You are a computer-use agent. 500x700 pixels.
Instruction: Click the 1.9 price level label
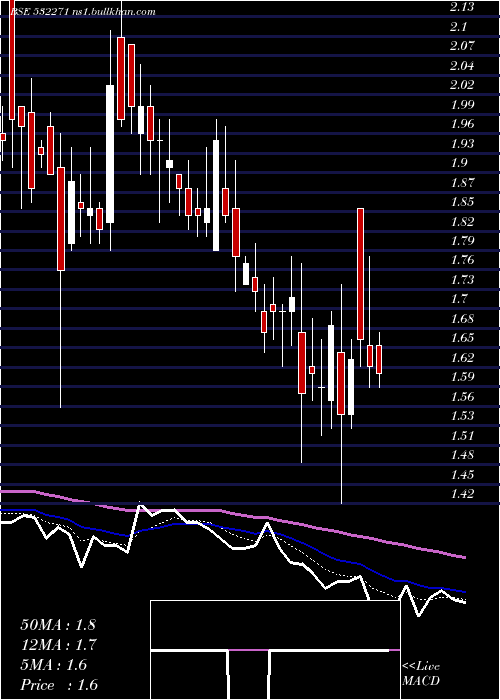[x=458, y=163]
